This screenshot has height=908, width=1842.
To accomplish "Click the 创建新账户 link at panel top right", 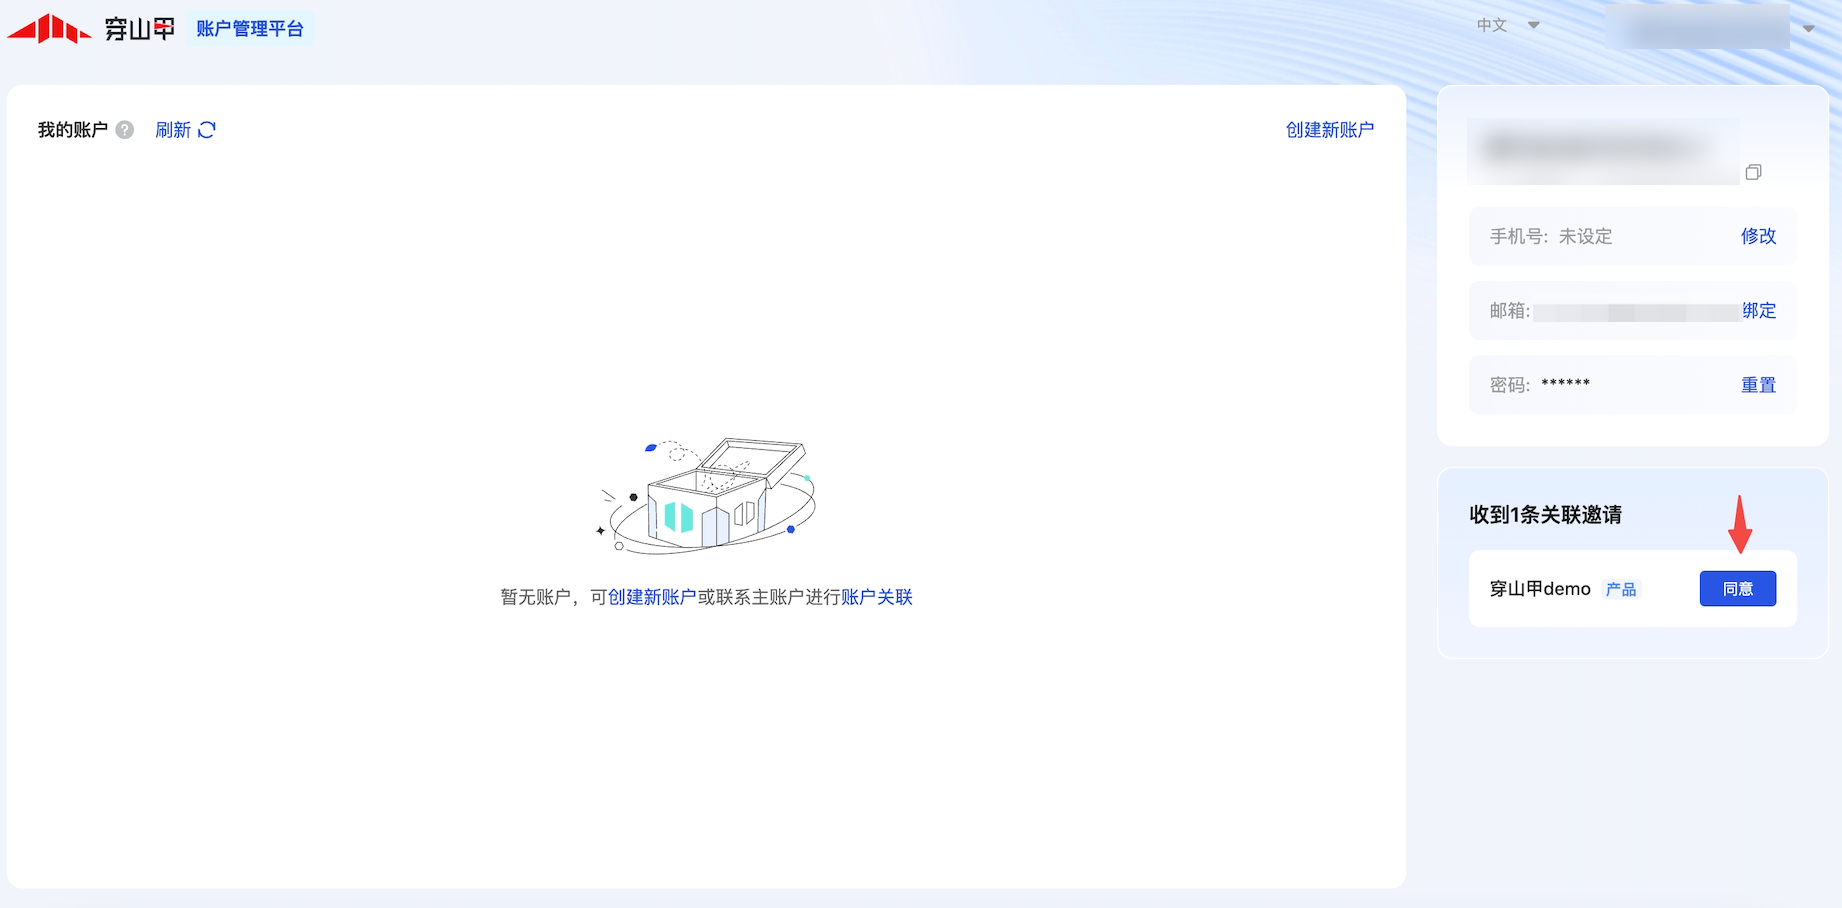I will pos(1329,130).
